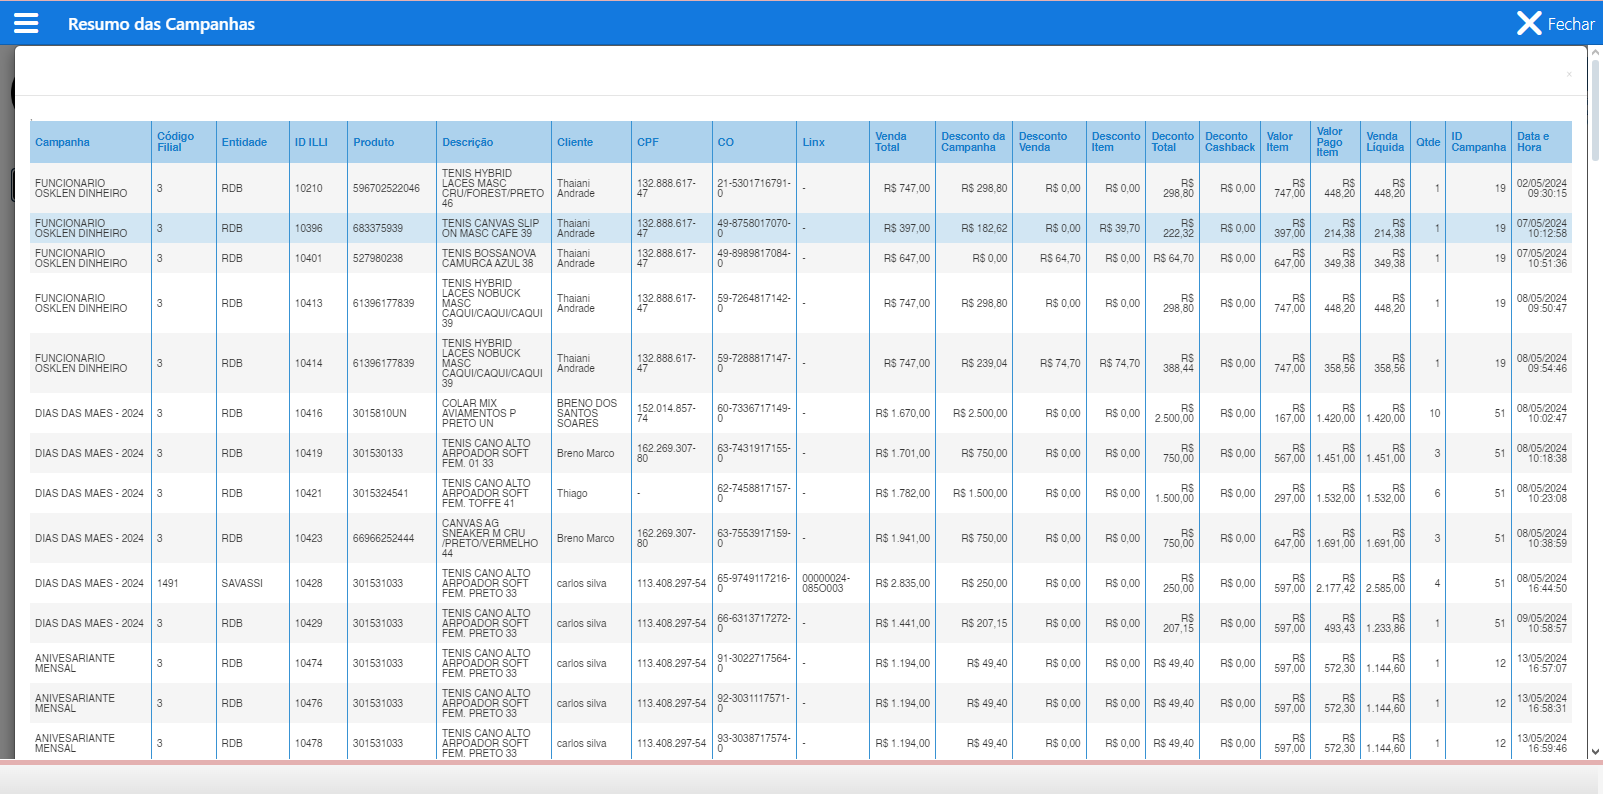Click the Desconto da Campanha header

[972, 142]
